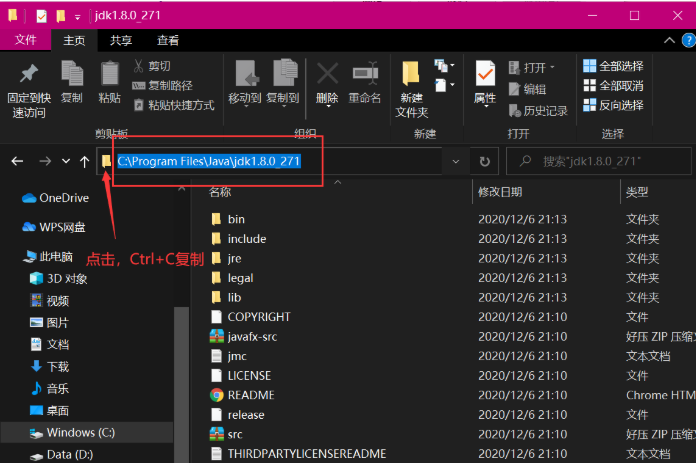Click Select none (全部取消)
Screen dimensions: 696x463
pyautogui.click(x=613, y=86)
